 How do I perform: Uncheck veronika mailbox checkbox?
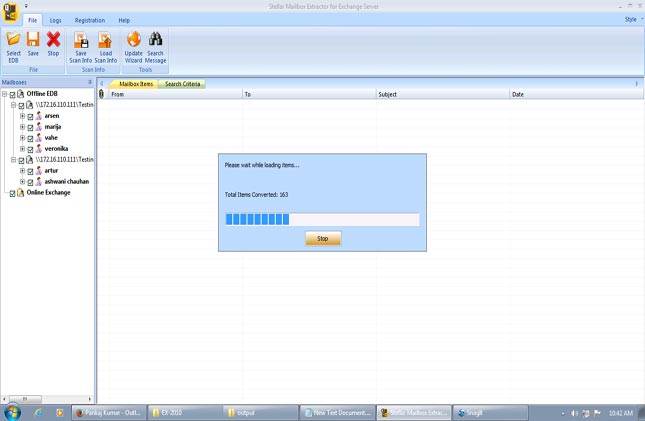click(x=30, y=149)
